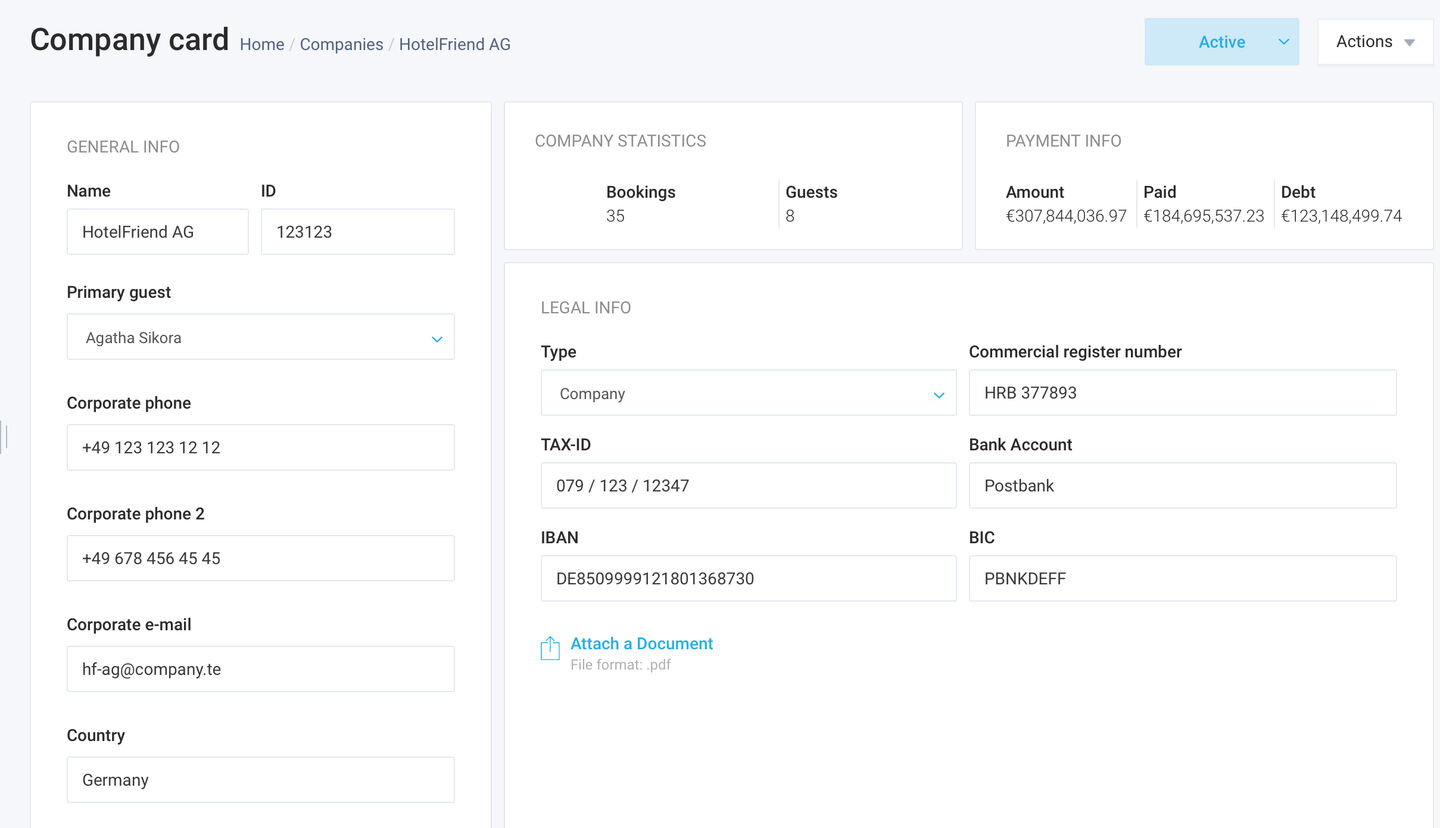The image size is (1440, 828).
Task: Click the Paid value €184,695,537.23
Action: (1204, 216)
